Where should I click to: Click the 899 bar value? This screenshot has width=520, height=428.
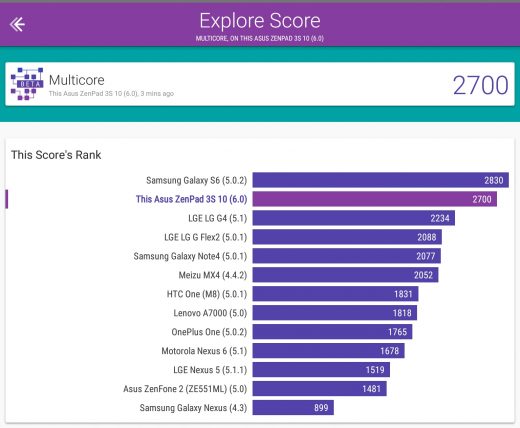coord(321,408)
